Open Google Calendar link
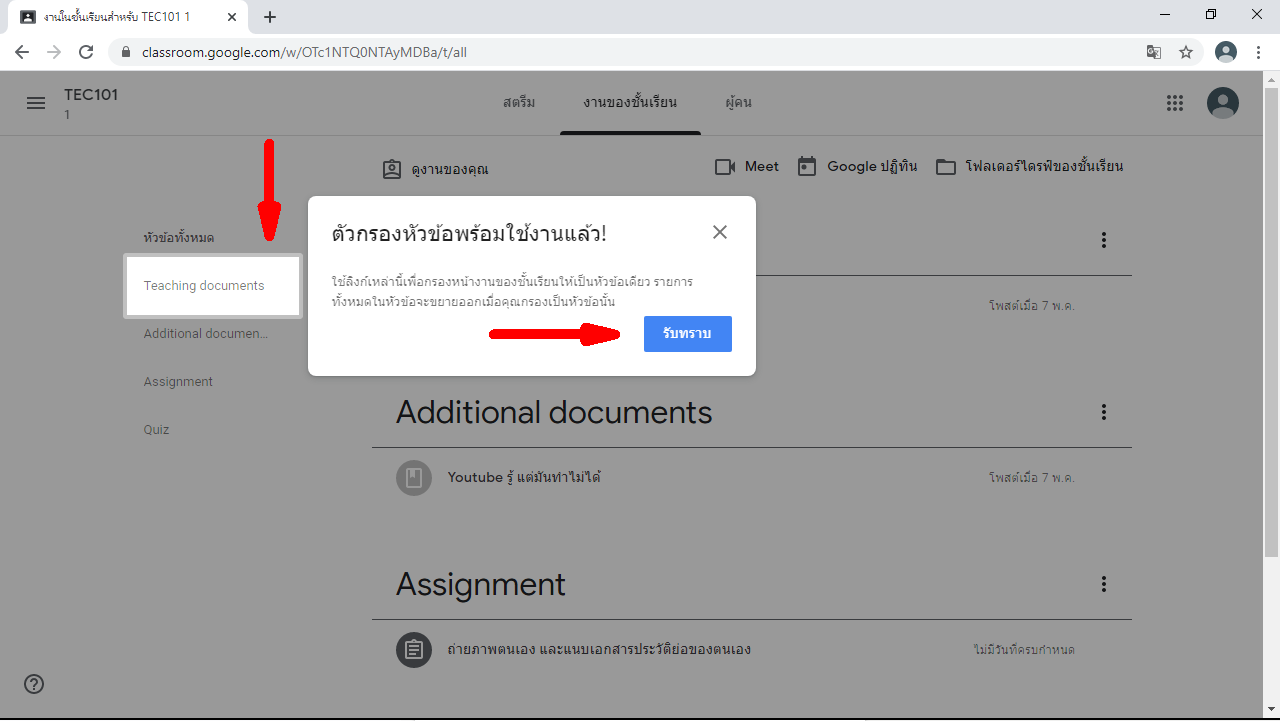The image size is (1280, 721). [858, 167]
